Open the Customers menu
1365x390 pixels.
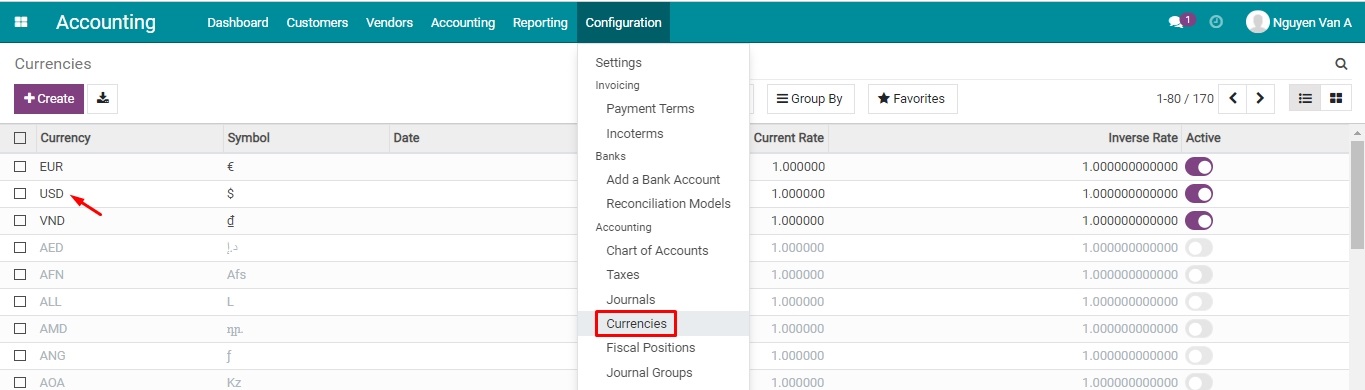[x=317, y=22]
